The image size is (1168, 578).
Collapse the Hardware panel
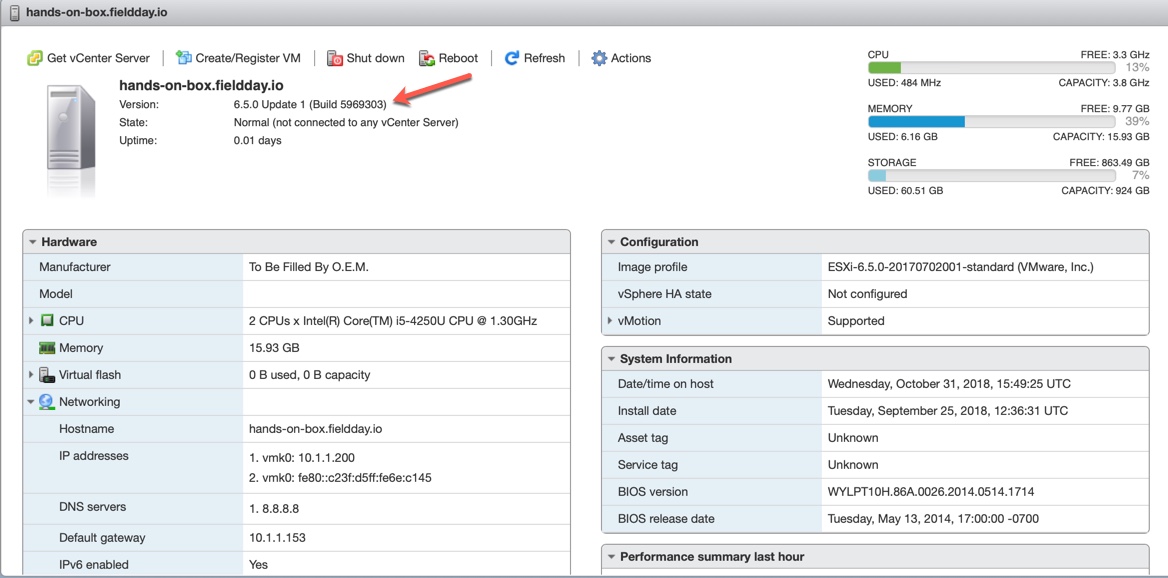coord(32,242)
